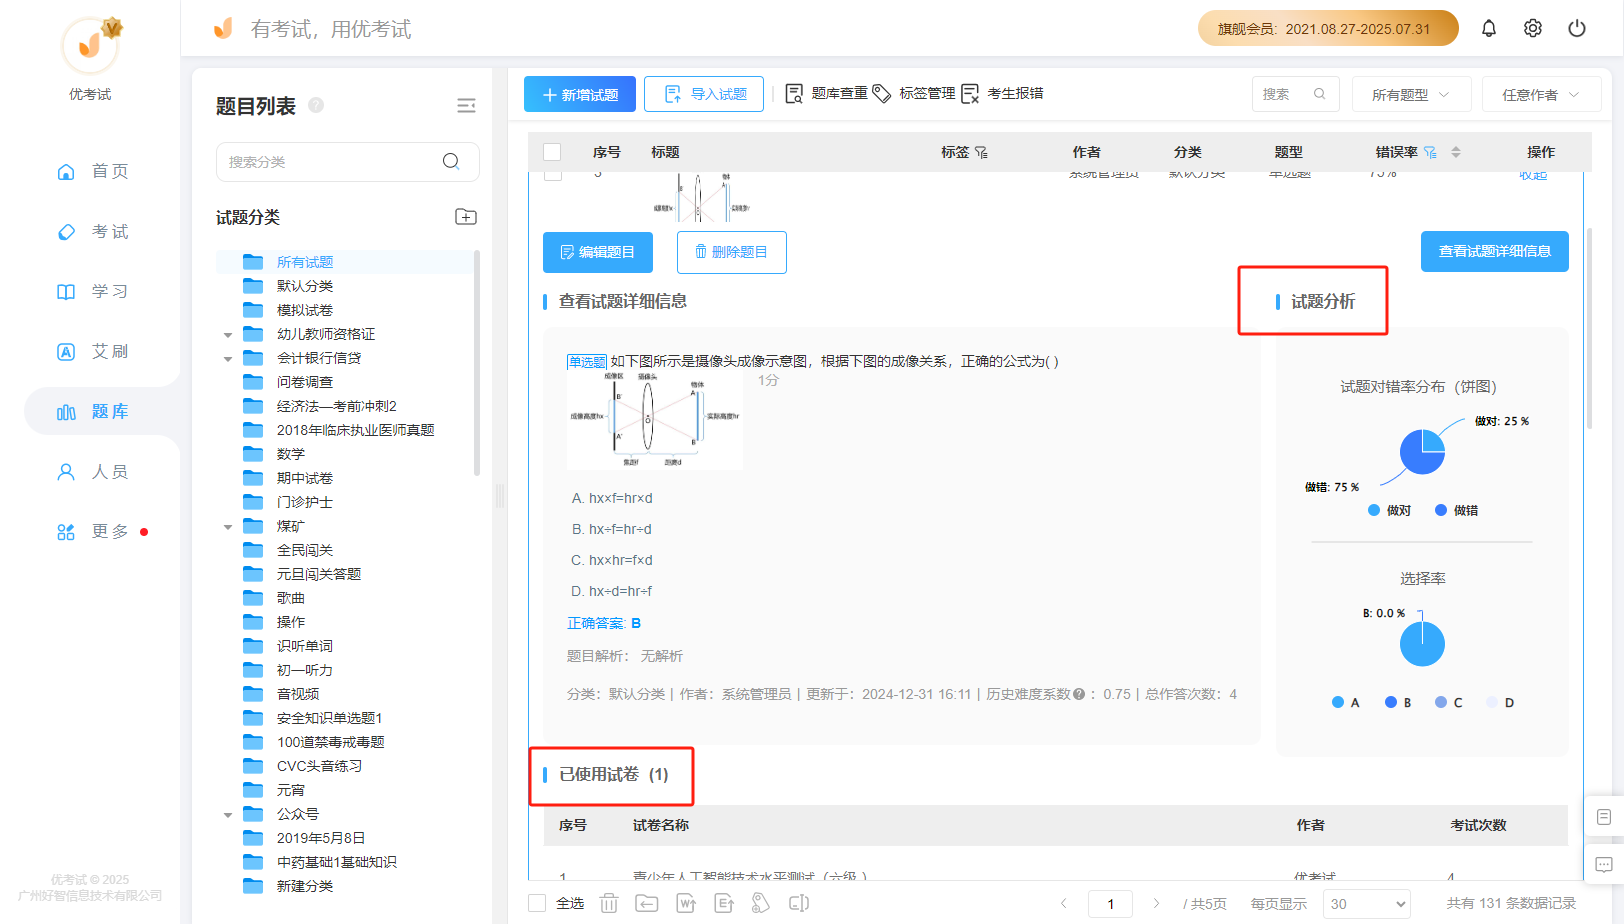Screen dimensions: 1624x924
Task: Open notifications bell icon
Action: coord(1488,28)
